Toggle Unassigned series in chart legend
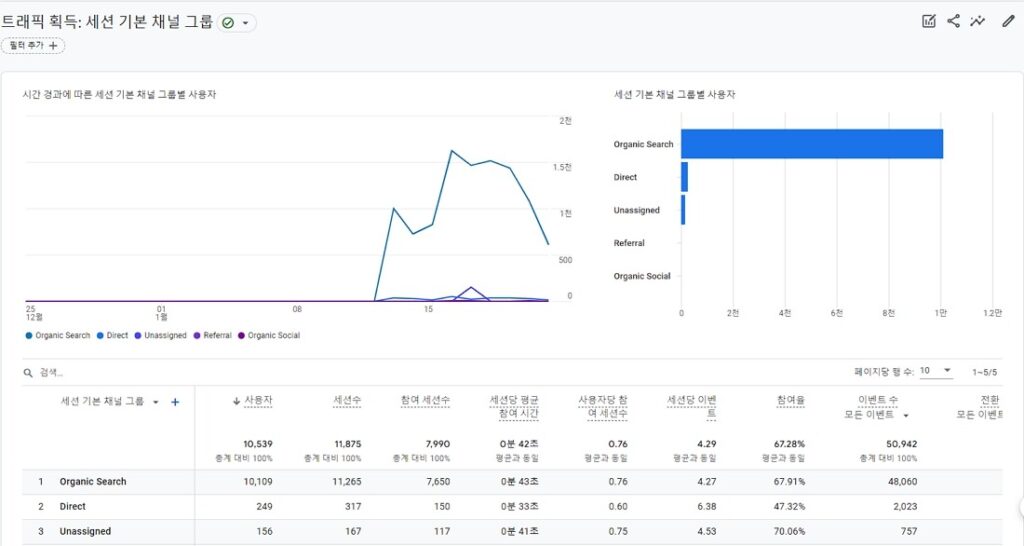This screenshot has width=1024, height=546. click(x=160, y=336)
